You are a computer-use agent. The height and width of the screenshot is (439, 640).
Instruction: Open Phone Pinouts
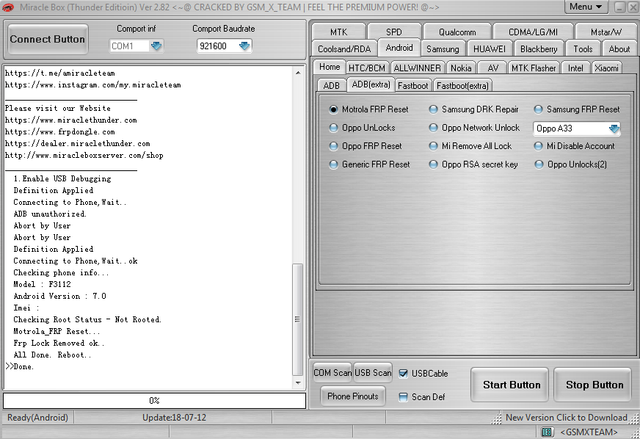353,396
